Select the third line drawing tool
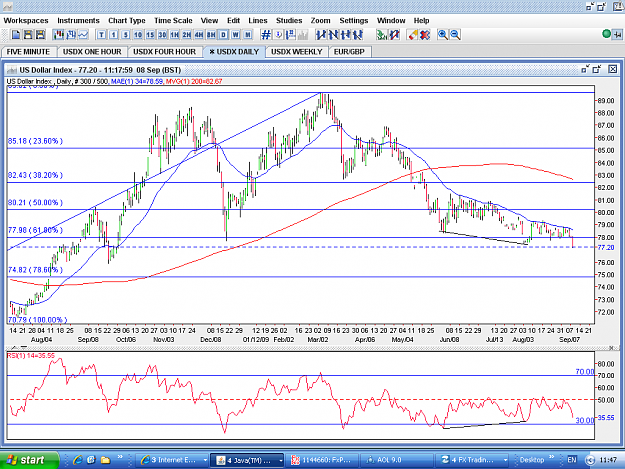The height and width of the screenshot is (469, 625). [x=346, y=35]
